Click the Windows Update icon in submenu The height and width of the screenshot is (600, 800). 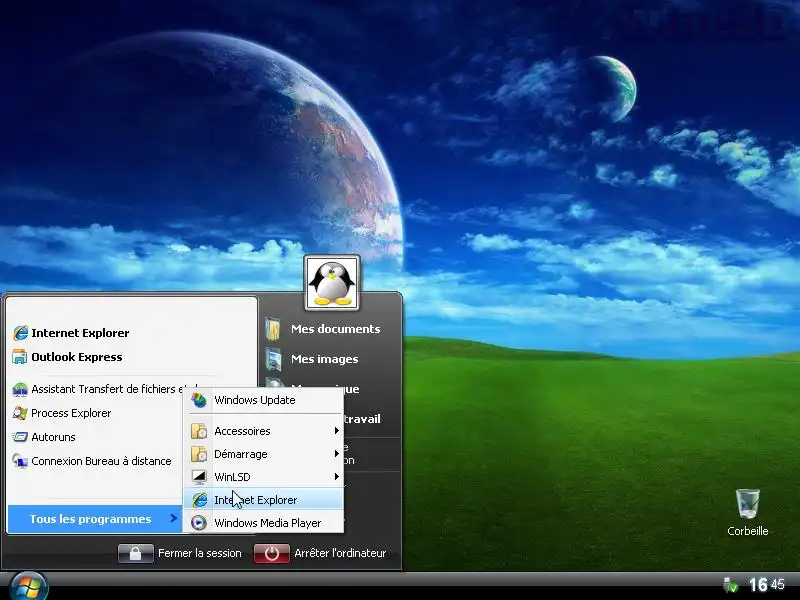(x=199, y=400)
